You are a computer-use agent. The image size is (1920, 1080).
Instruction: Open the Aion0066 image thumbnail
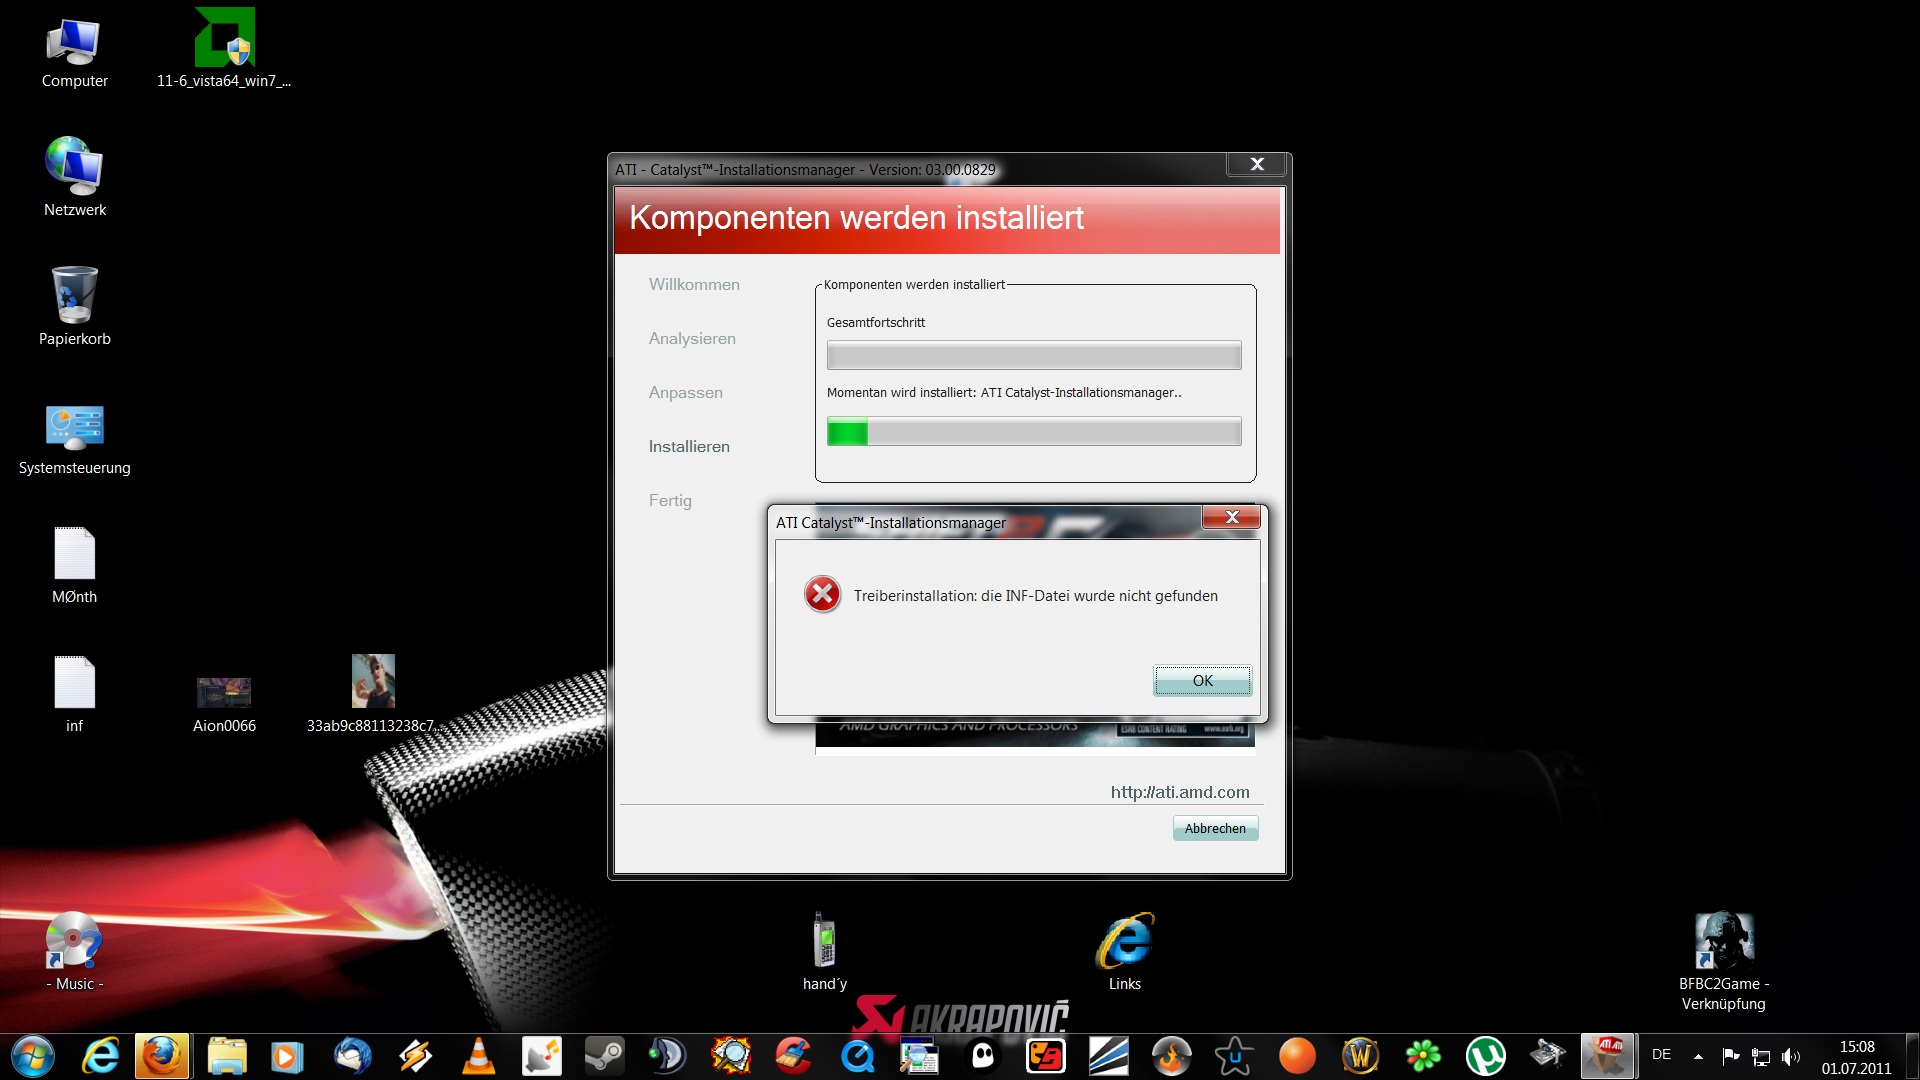224,692
